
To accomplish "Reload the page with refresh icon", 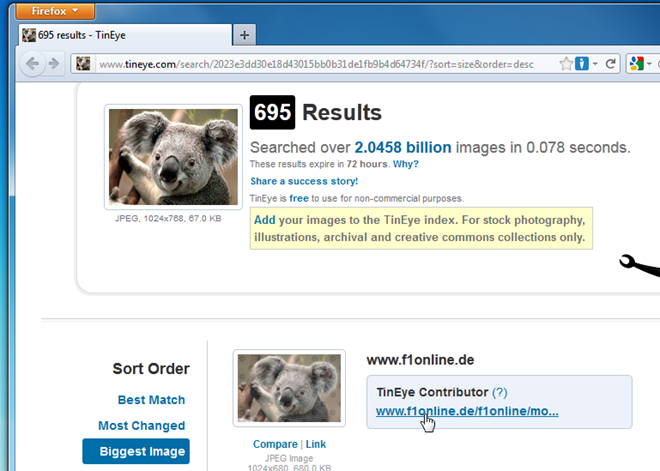I will [610, 64].
